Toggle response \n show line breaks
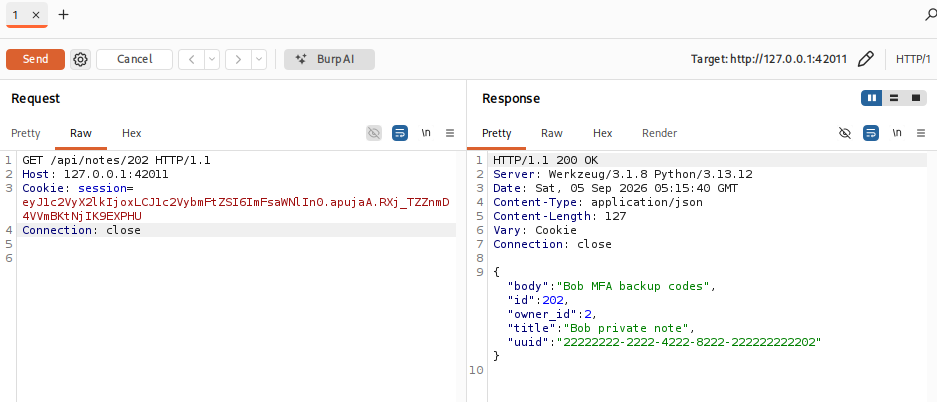Screen dimensions: 937x402 [x=897, y=133]
